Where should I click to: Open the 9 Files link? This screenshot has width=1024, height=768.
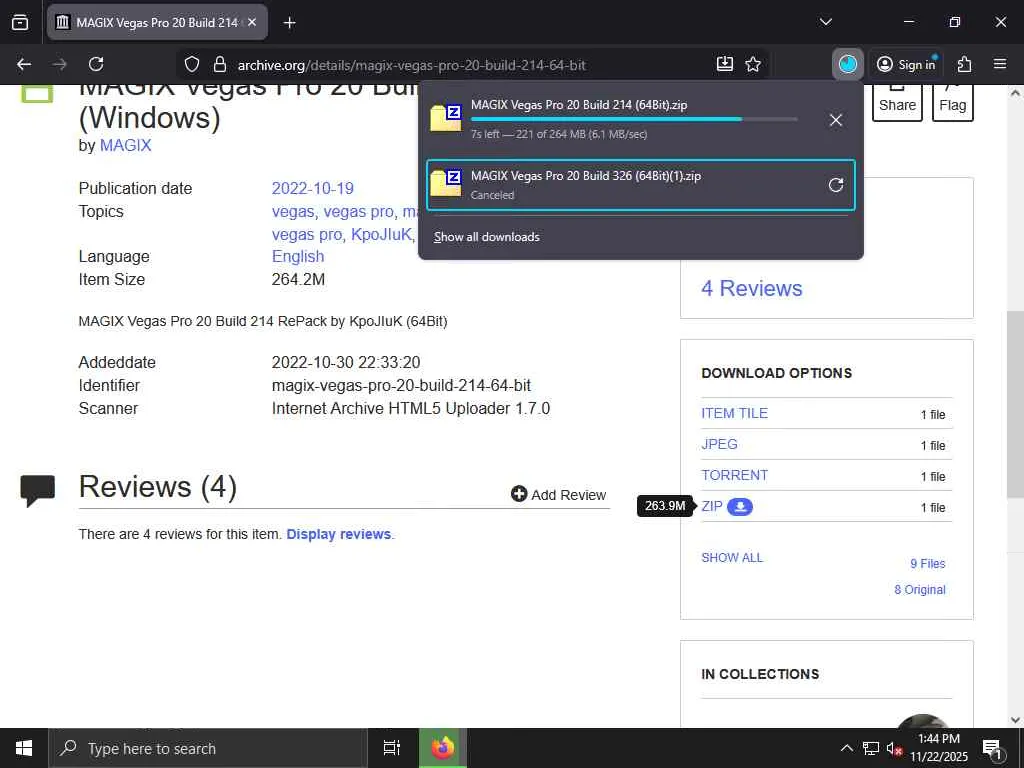[x=927, y=564]
